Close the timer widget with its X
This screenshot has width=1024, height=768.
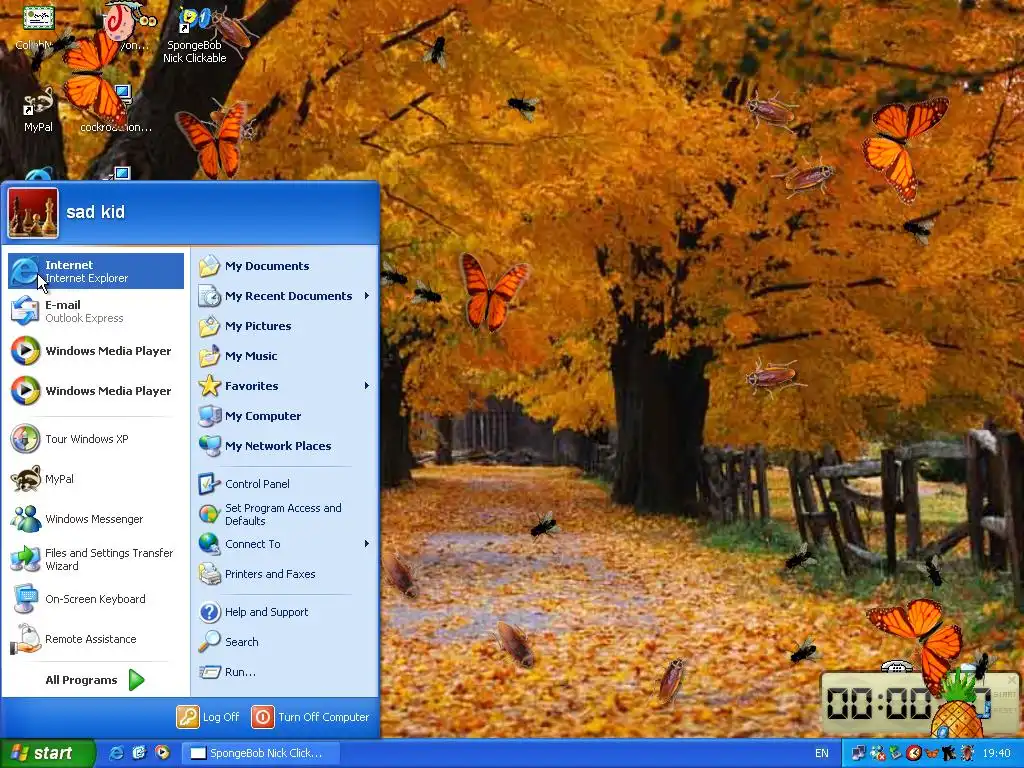[x=1012, y=680]
